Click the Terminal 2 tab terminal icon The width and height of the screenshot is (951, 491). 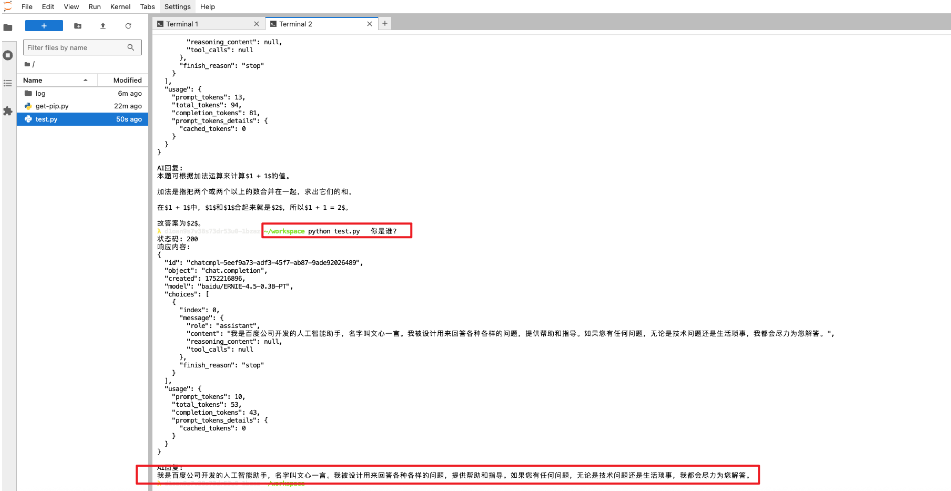(274, 24)
